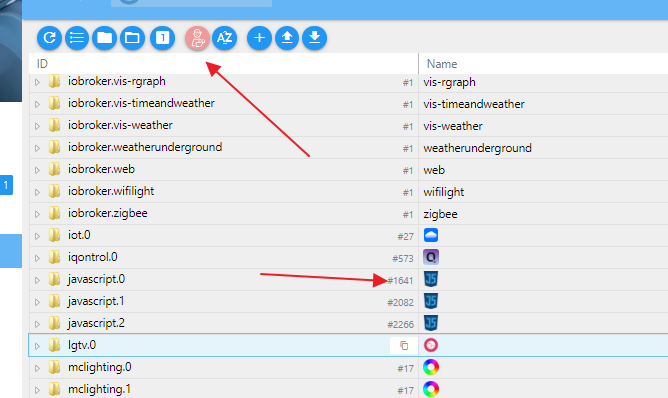Expand iobroker.wifilight tree node

point(37,192)
